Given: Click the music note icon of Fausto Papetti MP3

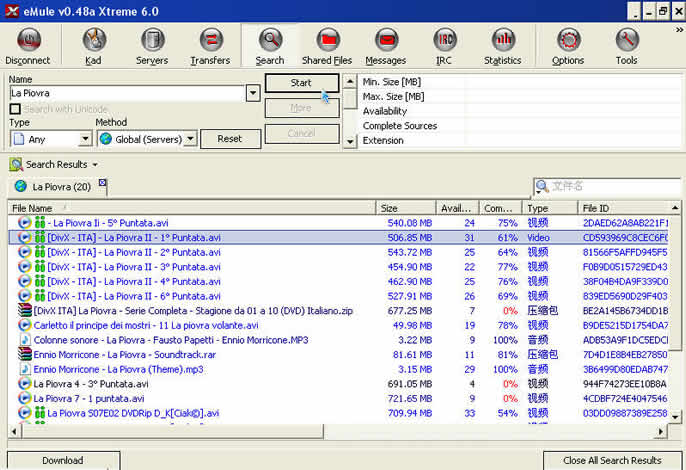Looking at the screenshot, I should (x=25, y=340).
